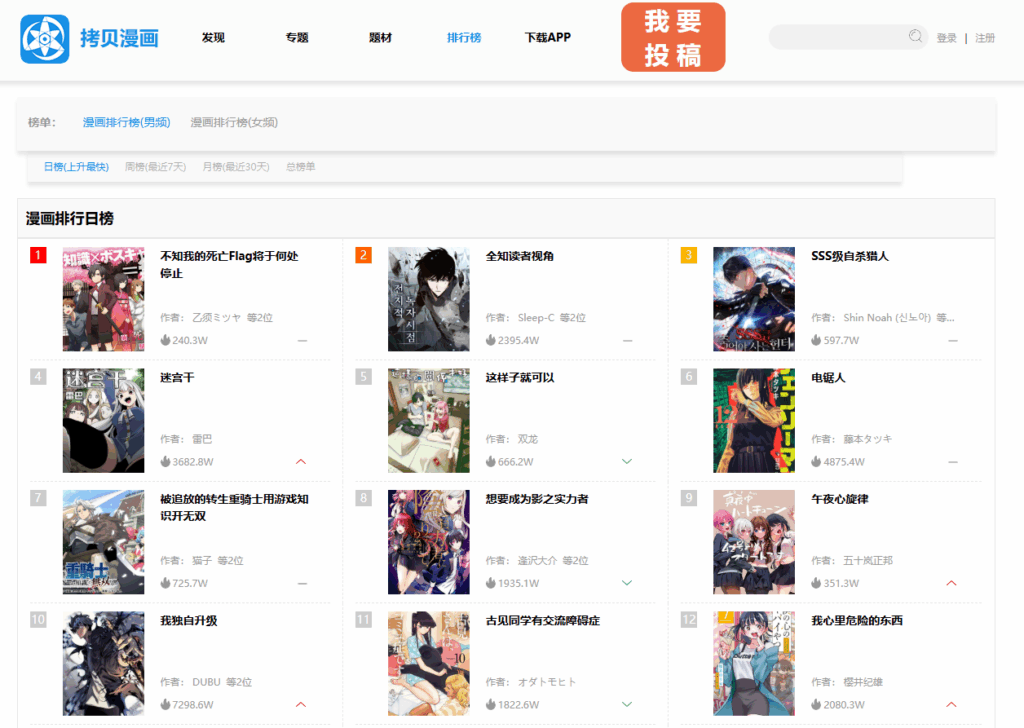
Task: Click flame popularity icon next to 7298.6W
Action: [165, 704]
